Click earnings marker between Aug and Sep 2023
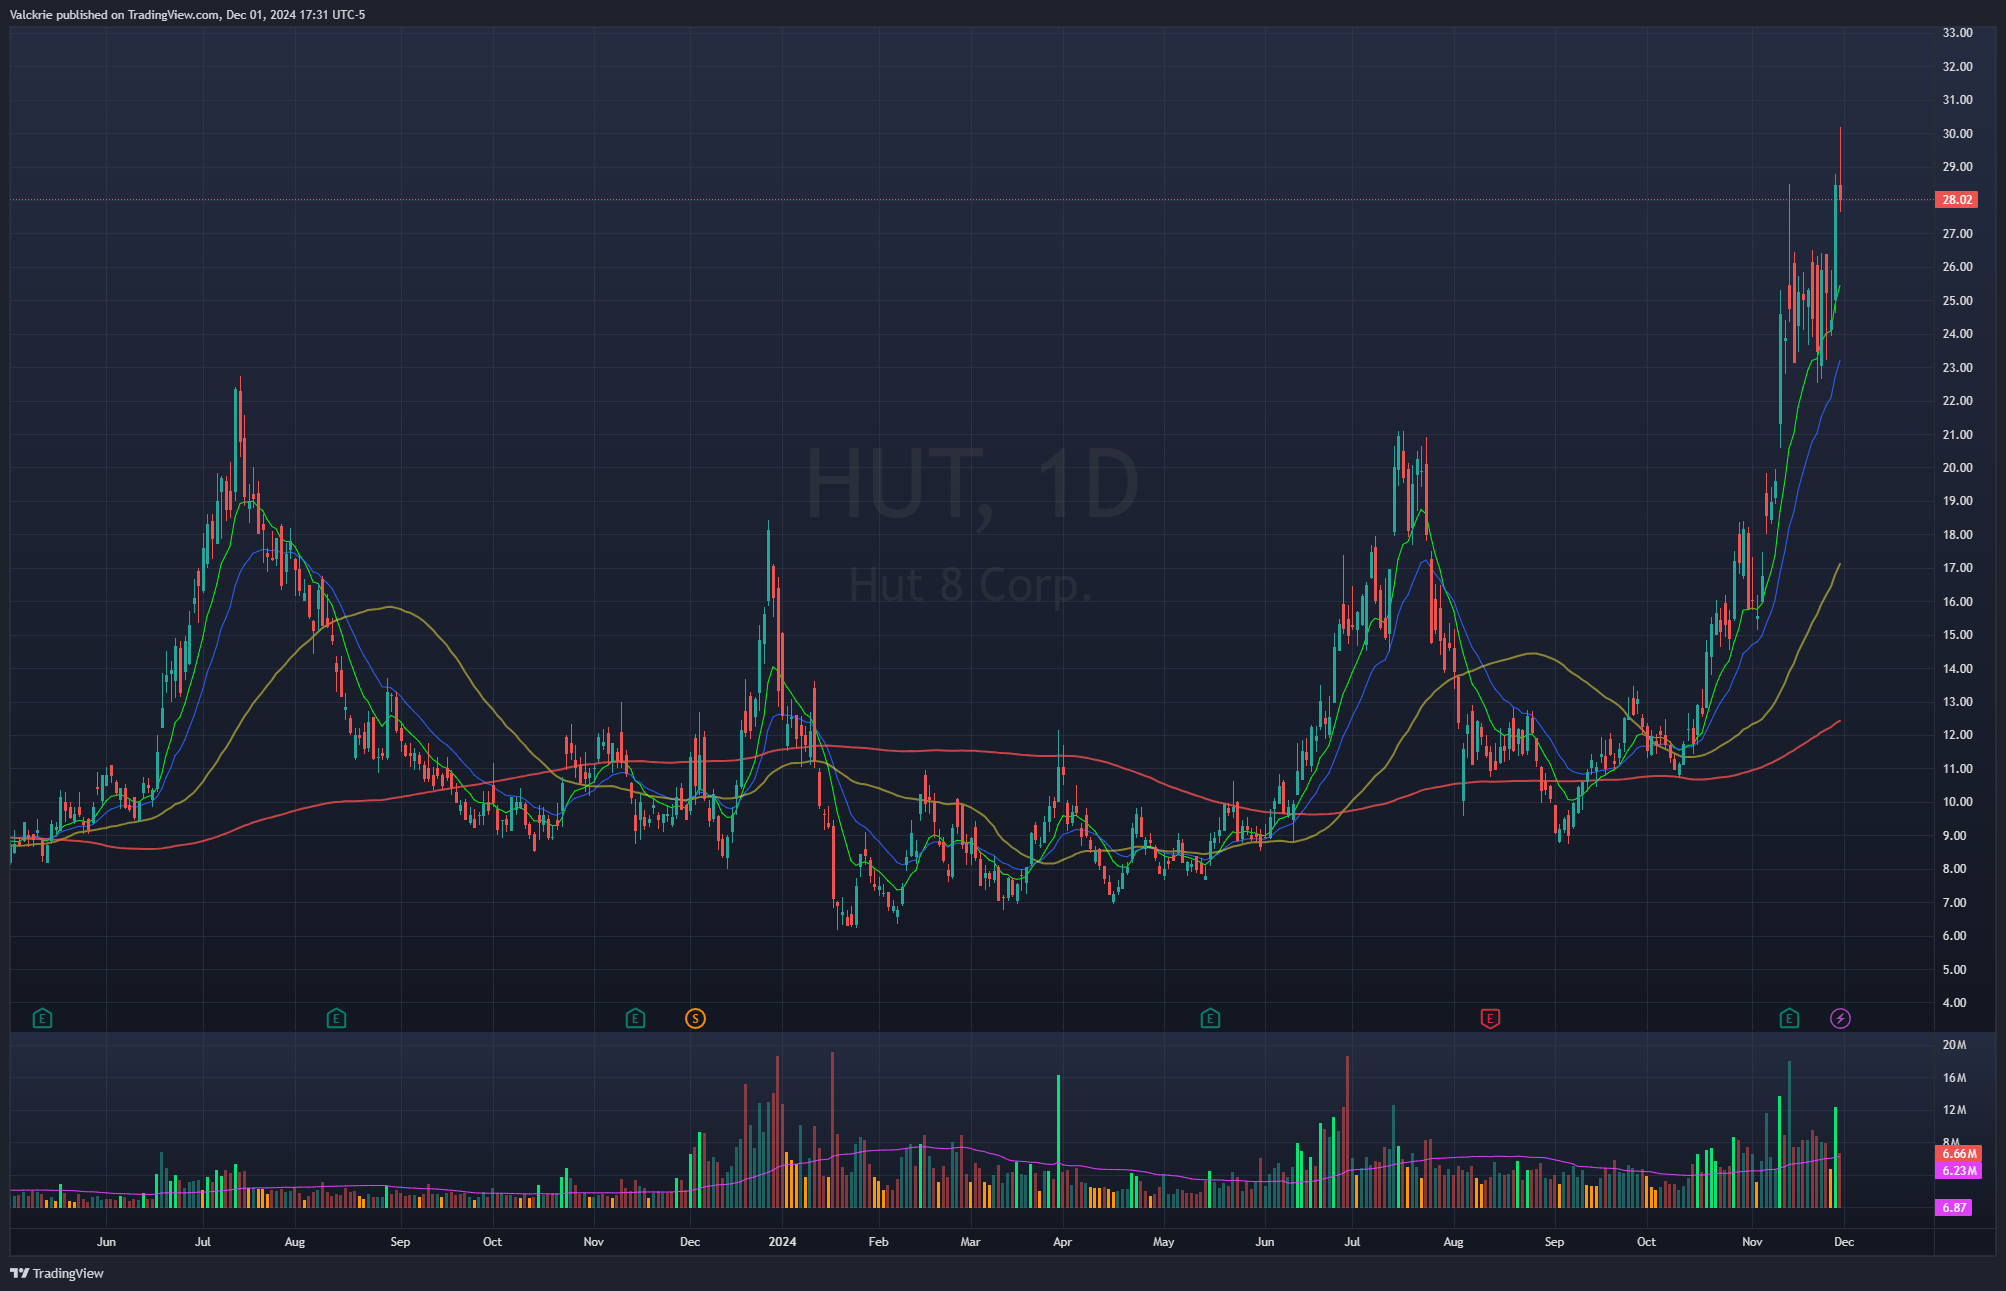This screenshot has width=2006, height=1291. click(x=336, y=1019)
